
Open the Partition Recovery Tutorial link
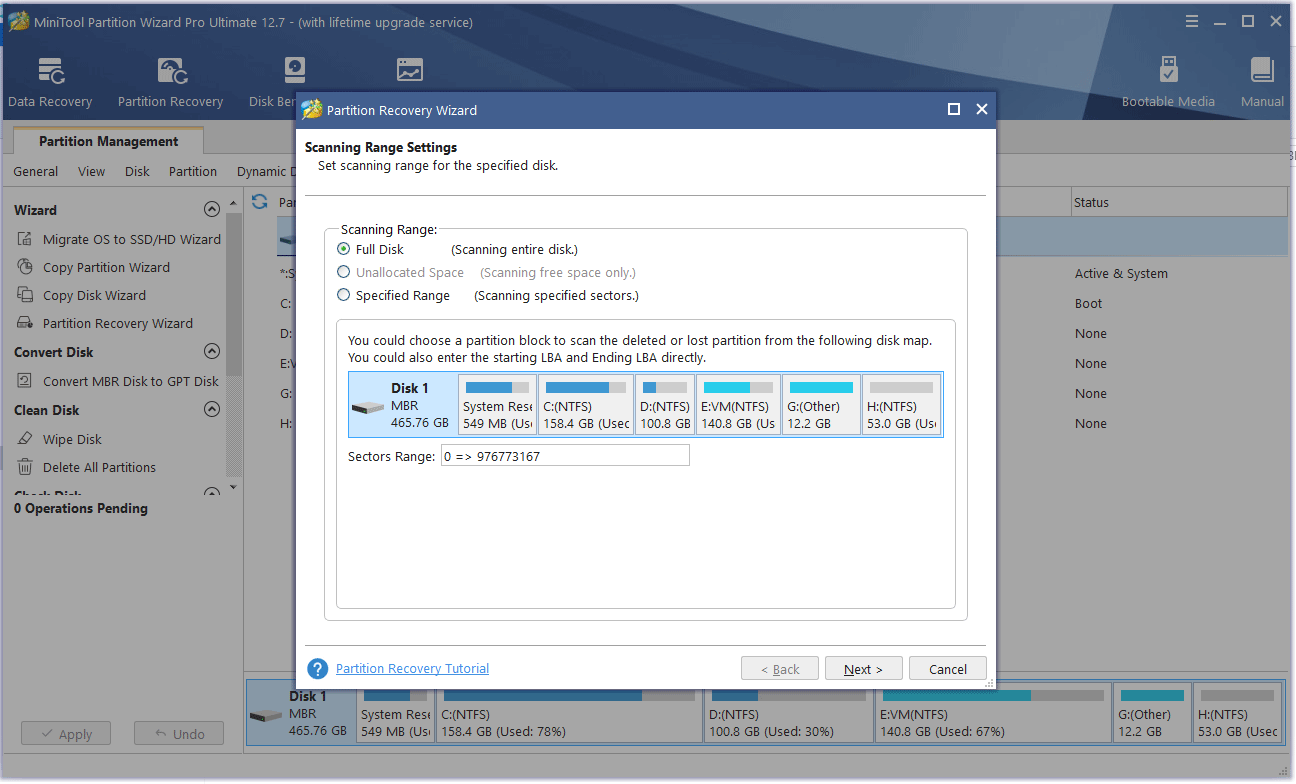tap(412, 668)
